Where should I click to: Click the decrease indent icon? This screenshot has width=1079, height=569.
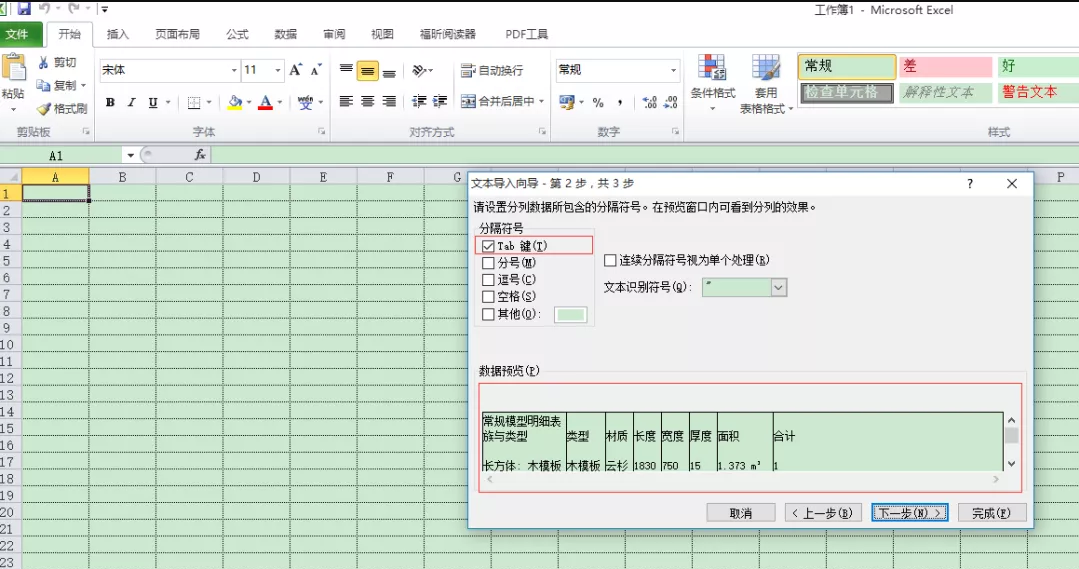point(419,102)
